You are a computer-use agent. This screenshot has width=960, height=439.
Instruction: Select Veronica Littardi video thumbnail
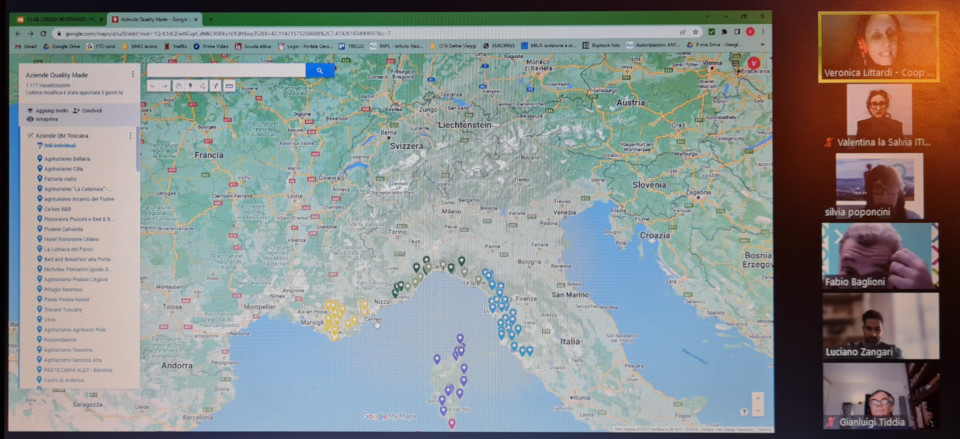pos(879,47)
